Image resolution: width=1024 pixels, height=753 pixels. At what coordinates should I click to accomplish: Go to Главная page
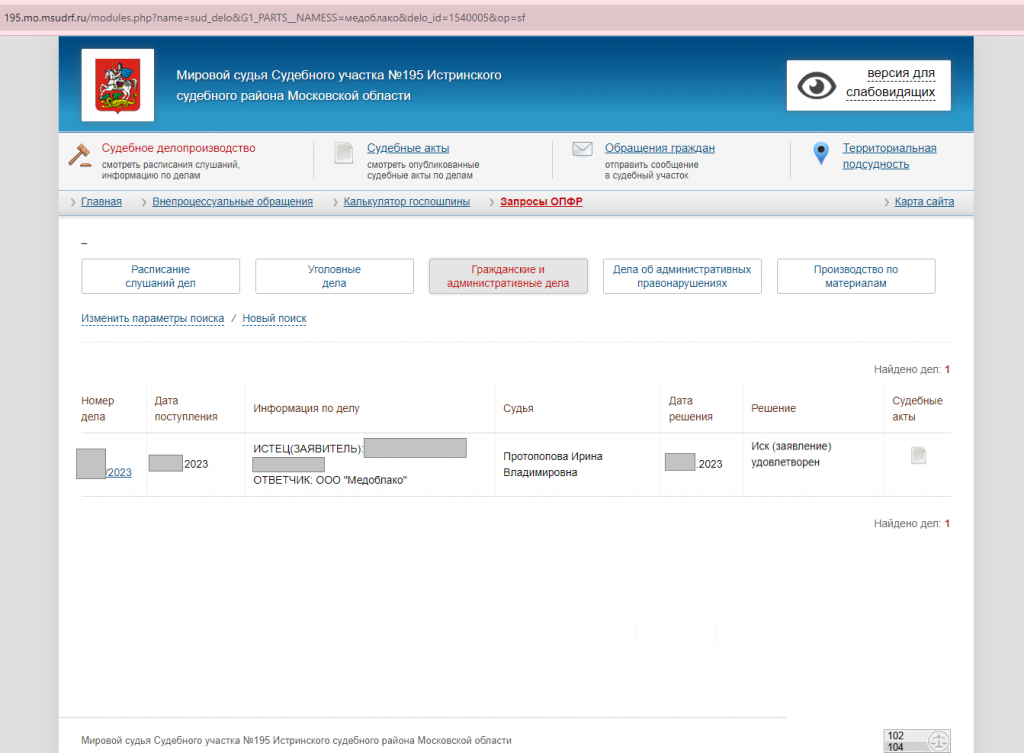[x=101, y=202]
